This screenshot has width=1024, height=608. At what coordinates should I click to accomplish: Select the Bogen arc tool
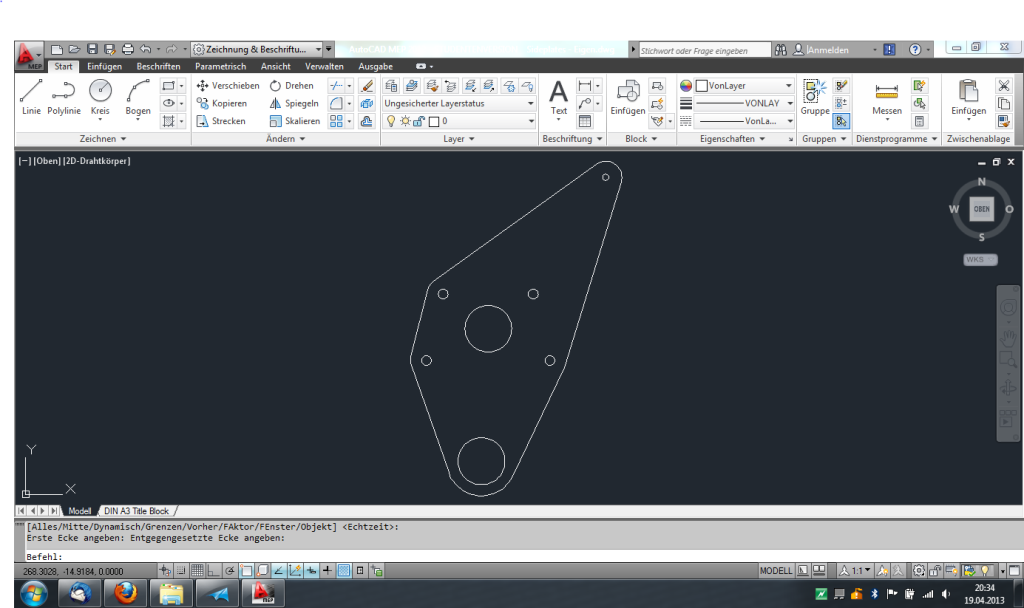(x=138, y=97)
